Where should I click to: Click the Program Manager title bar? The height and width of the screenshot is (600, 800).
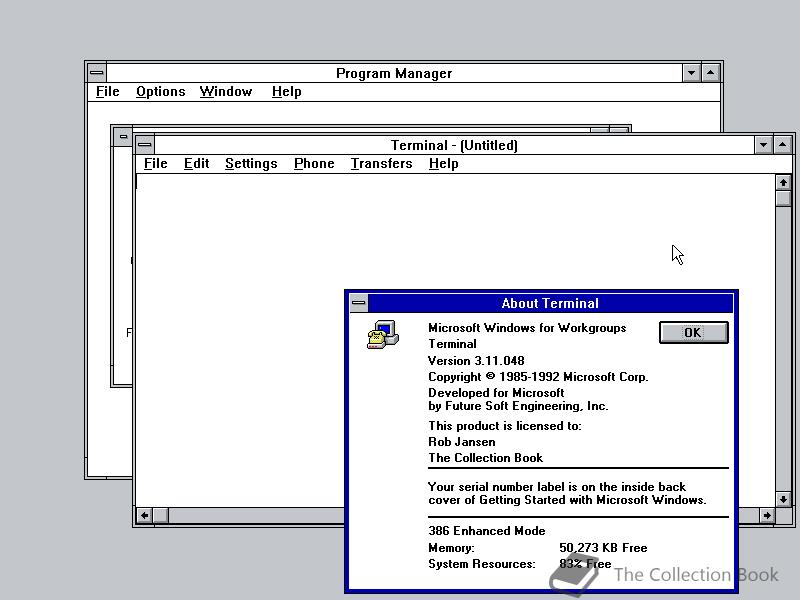(394, 73)
